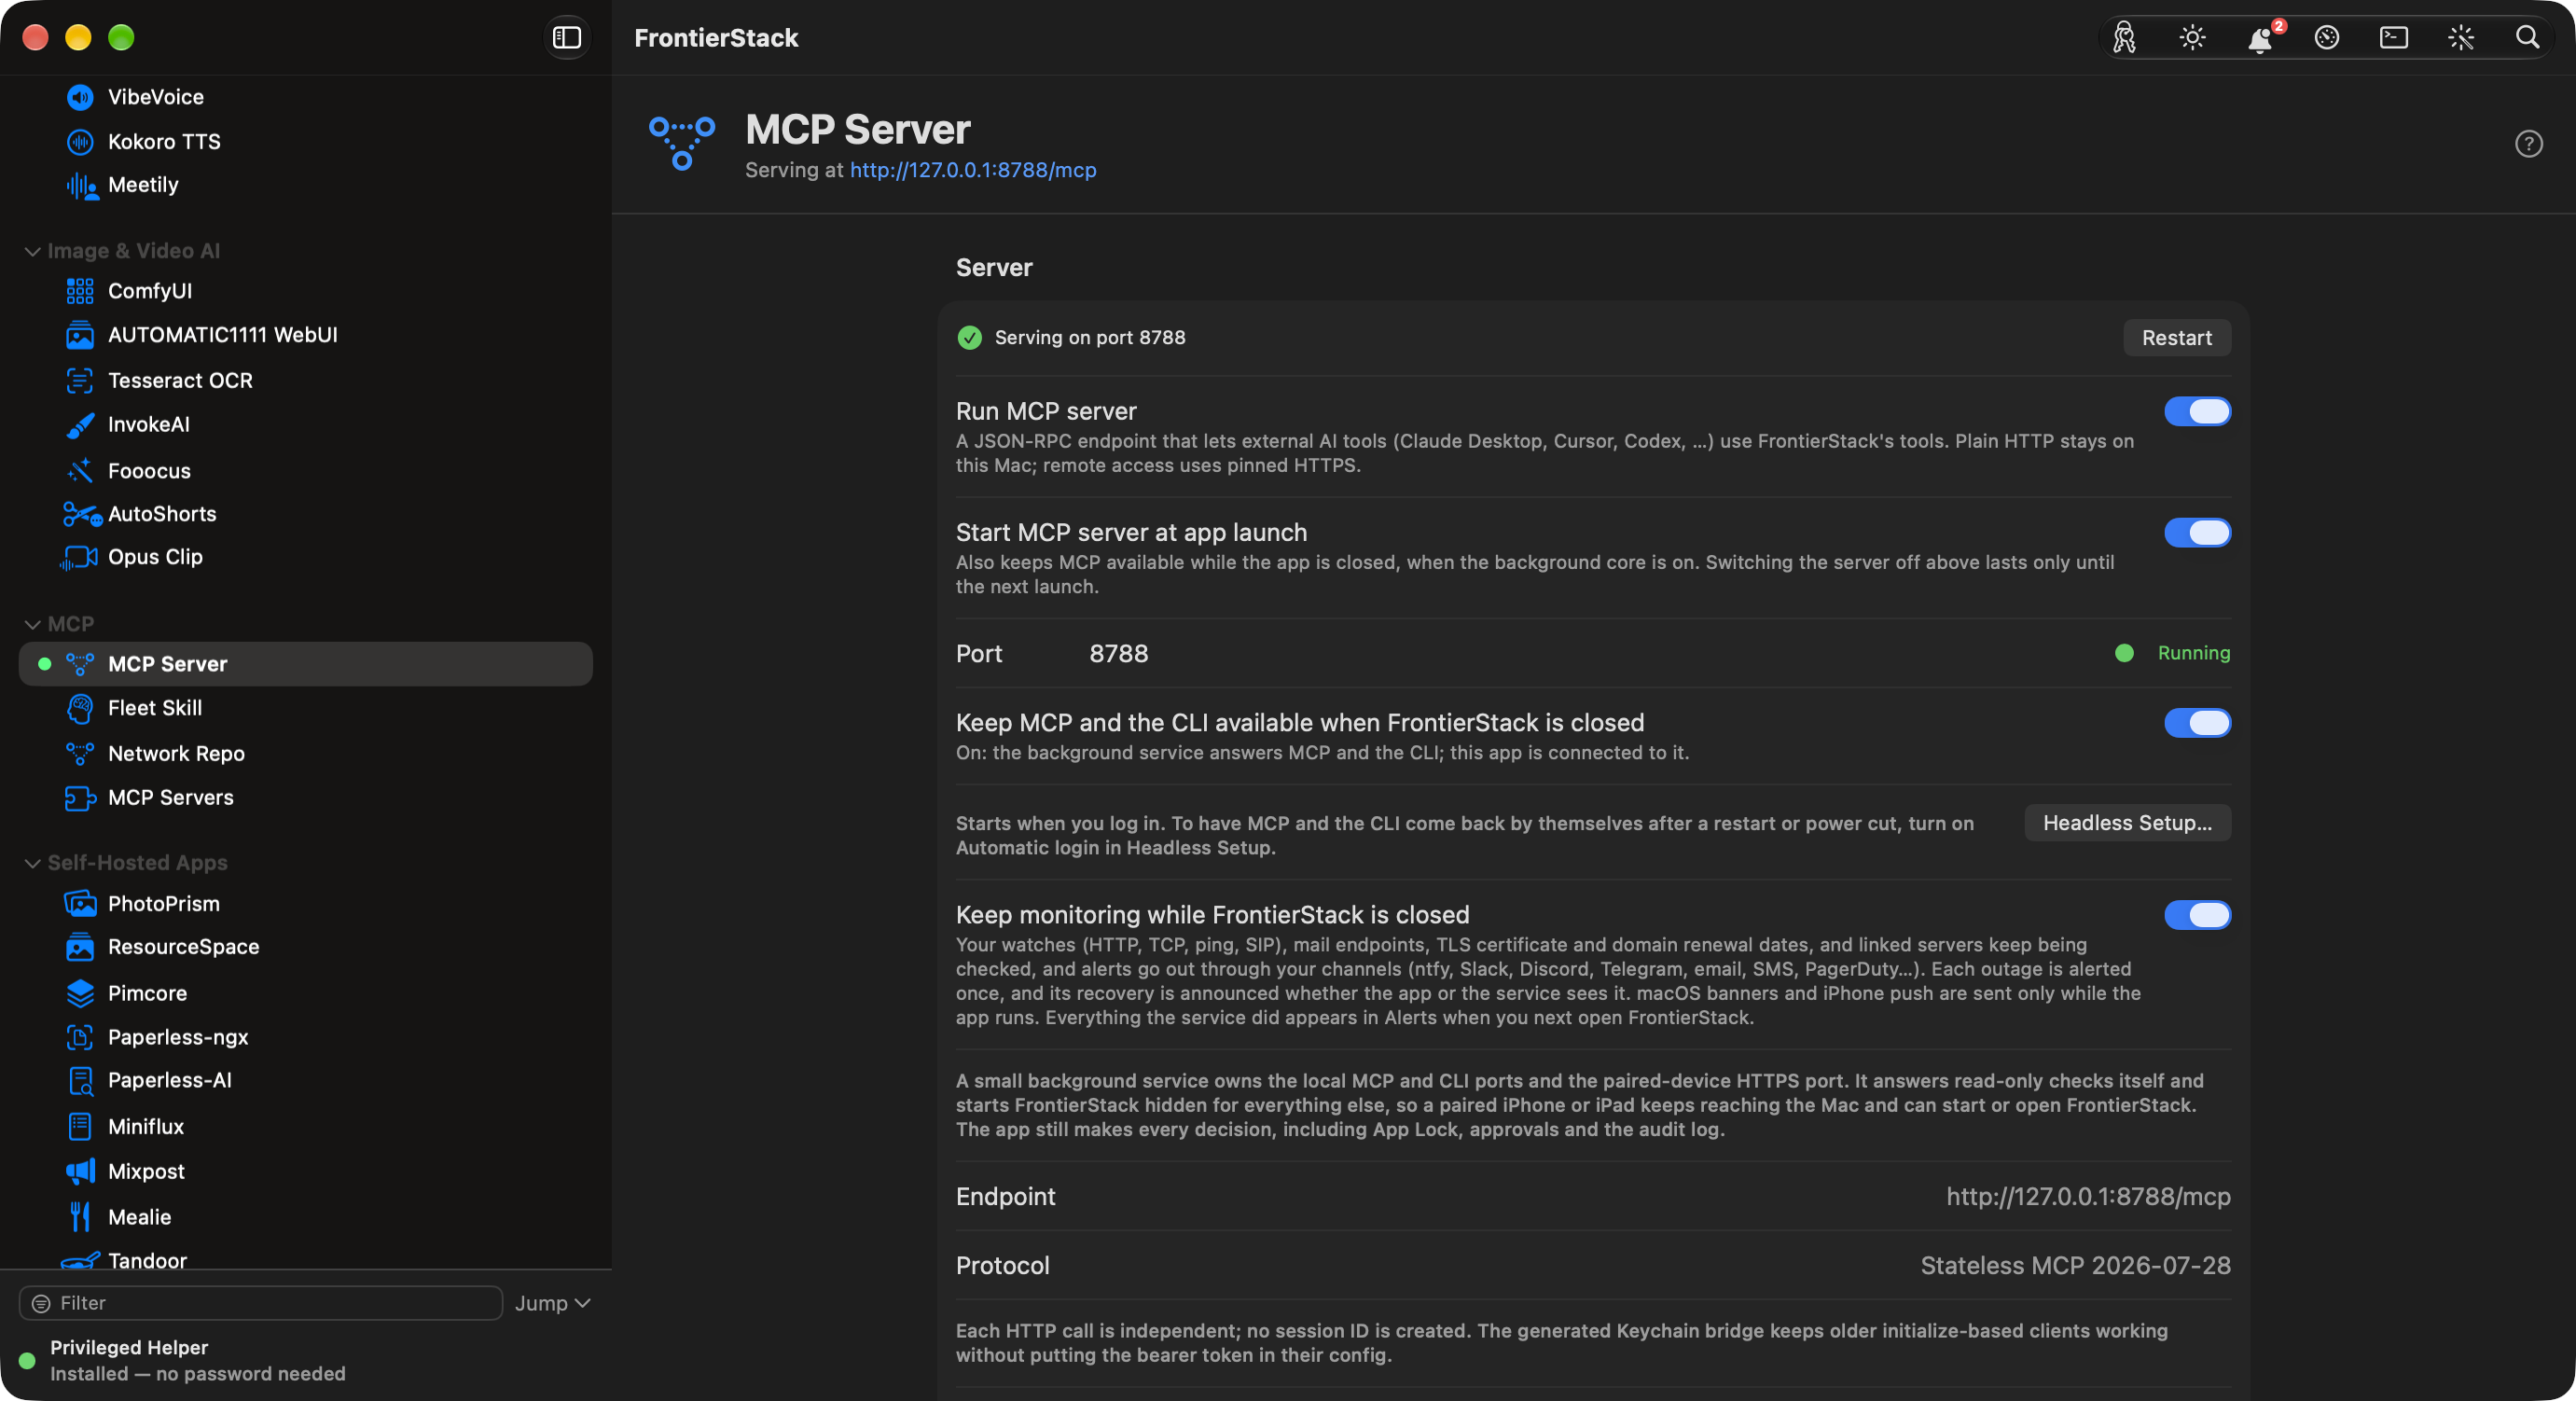2576x1401 pixels.
Task: Open Paperless-ngx in sidebar
Action: 306,1037
